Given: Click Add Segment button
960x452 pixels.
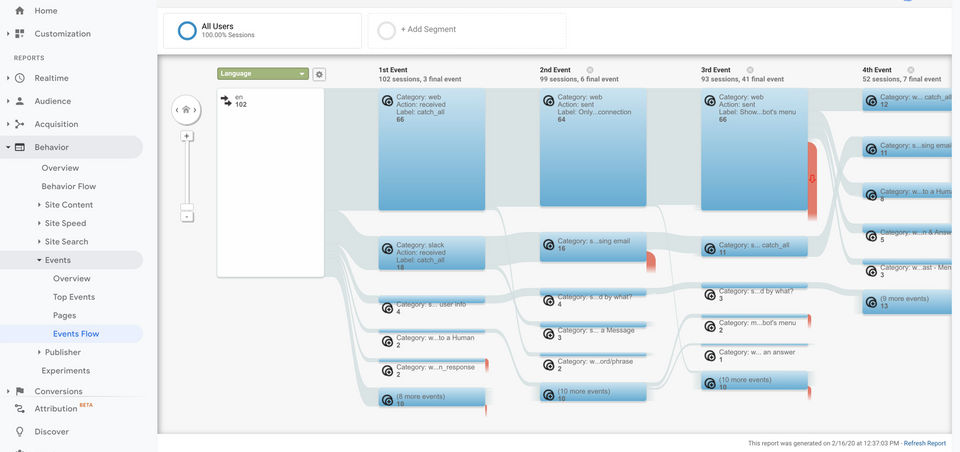Looking at the screenshot, I should tap(467, 30).
